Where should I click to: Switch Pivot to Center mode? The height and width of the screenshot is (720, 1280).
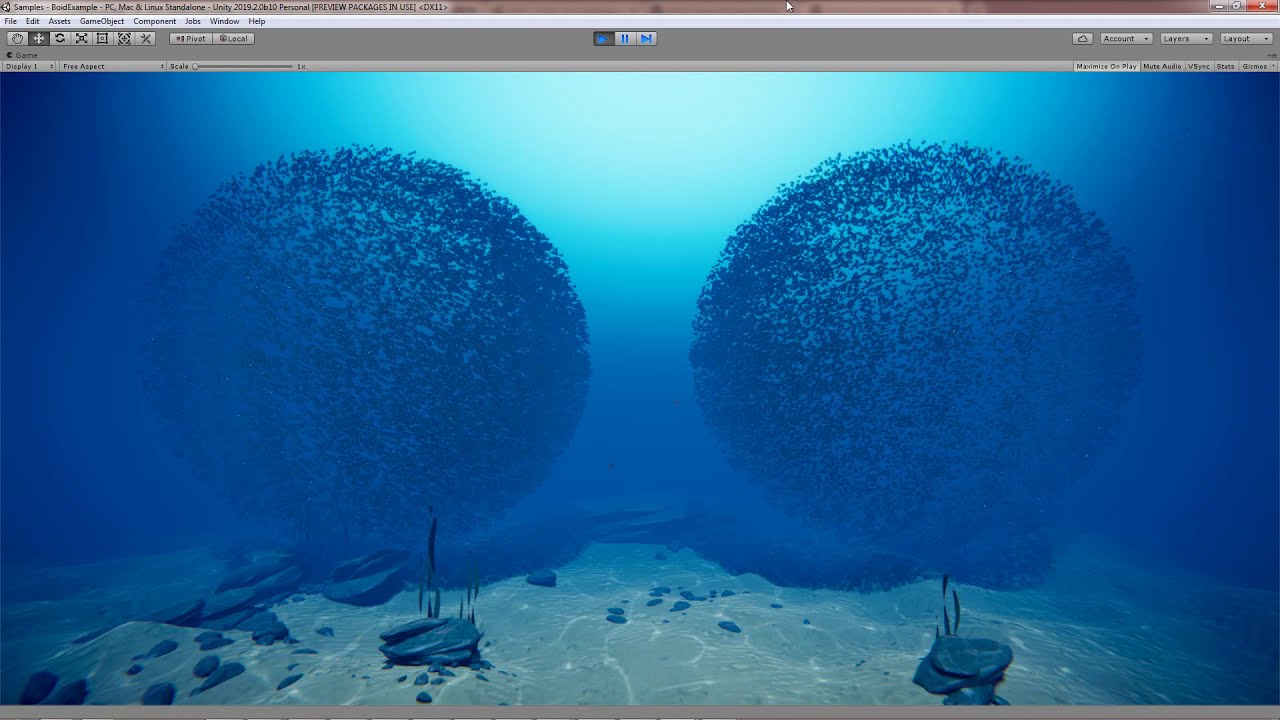(189, 38)
